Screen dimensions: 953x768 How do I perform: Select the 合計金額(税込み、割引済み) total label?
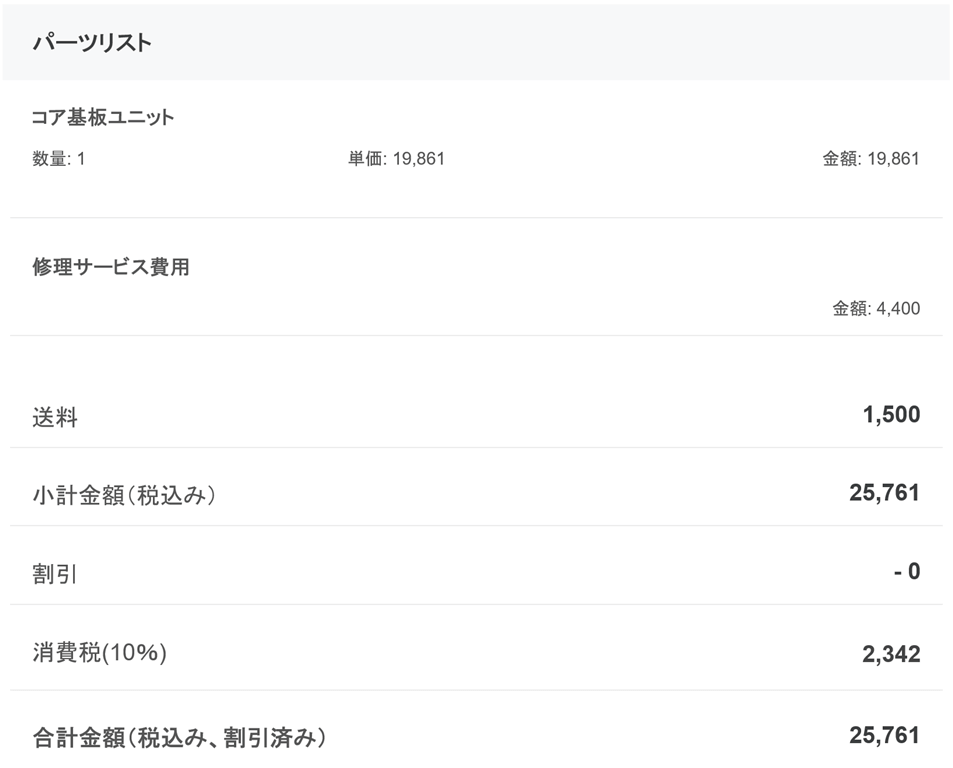tap(179, 738)
